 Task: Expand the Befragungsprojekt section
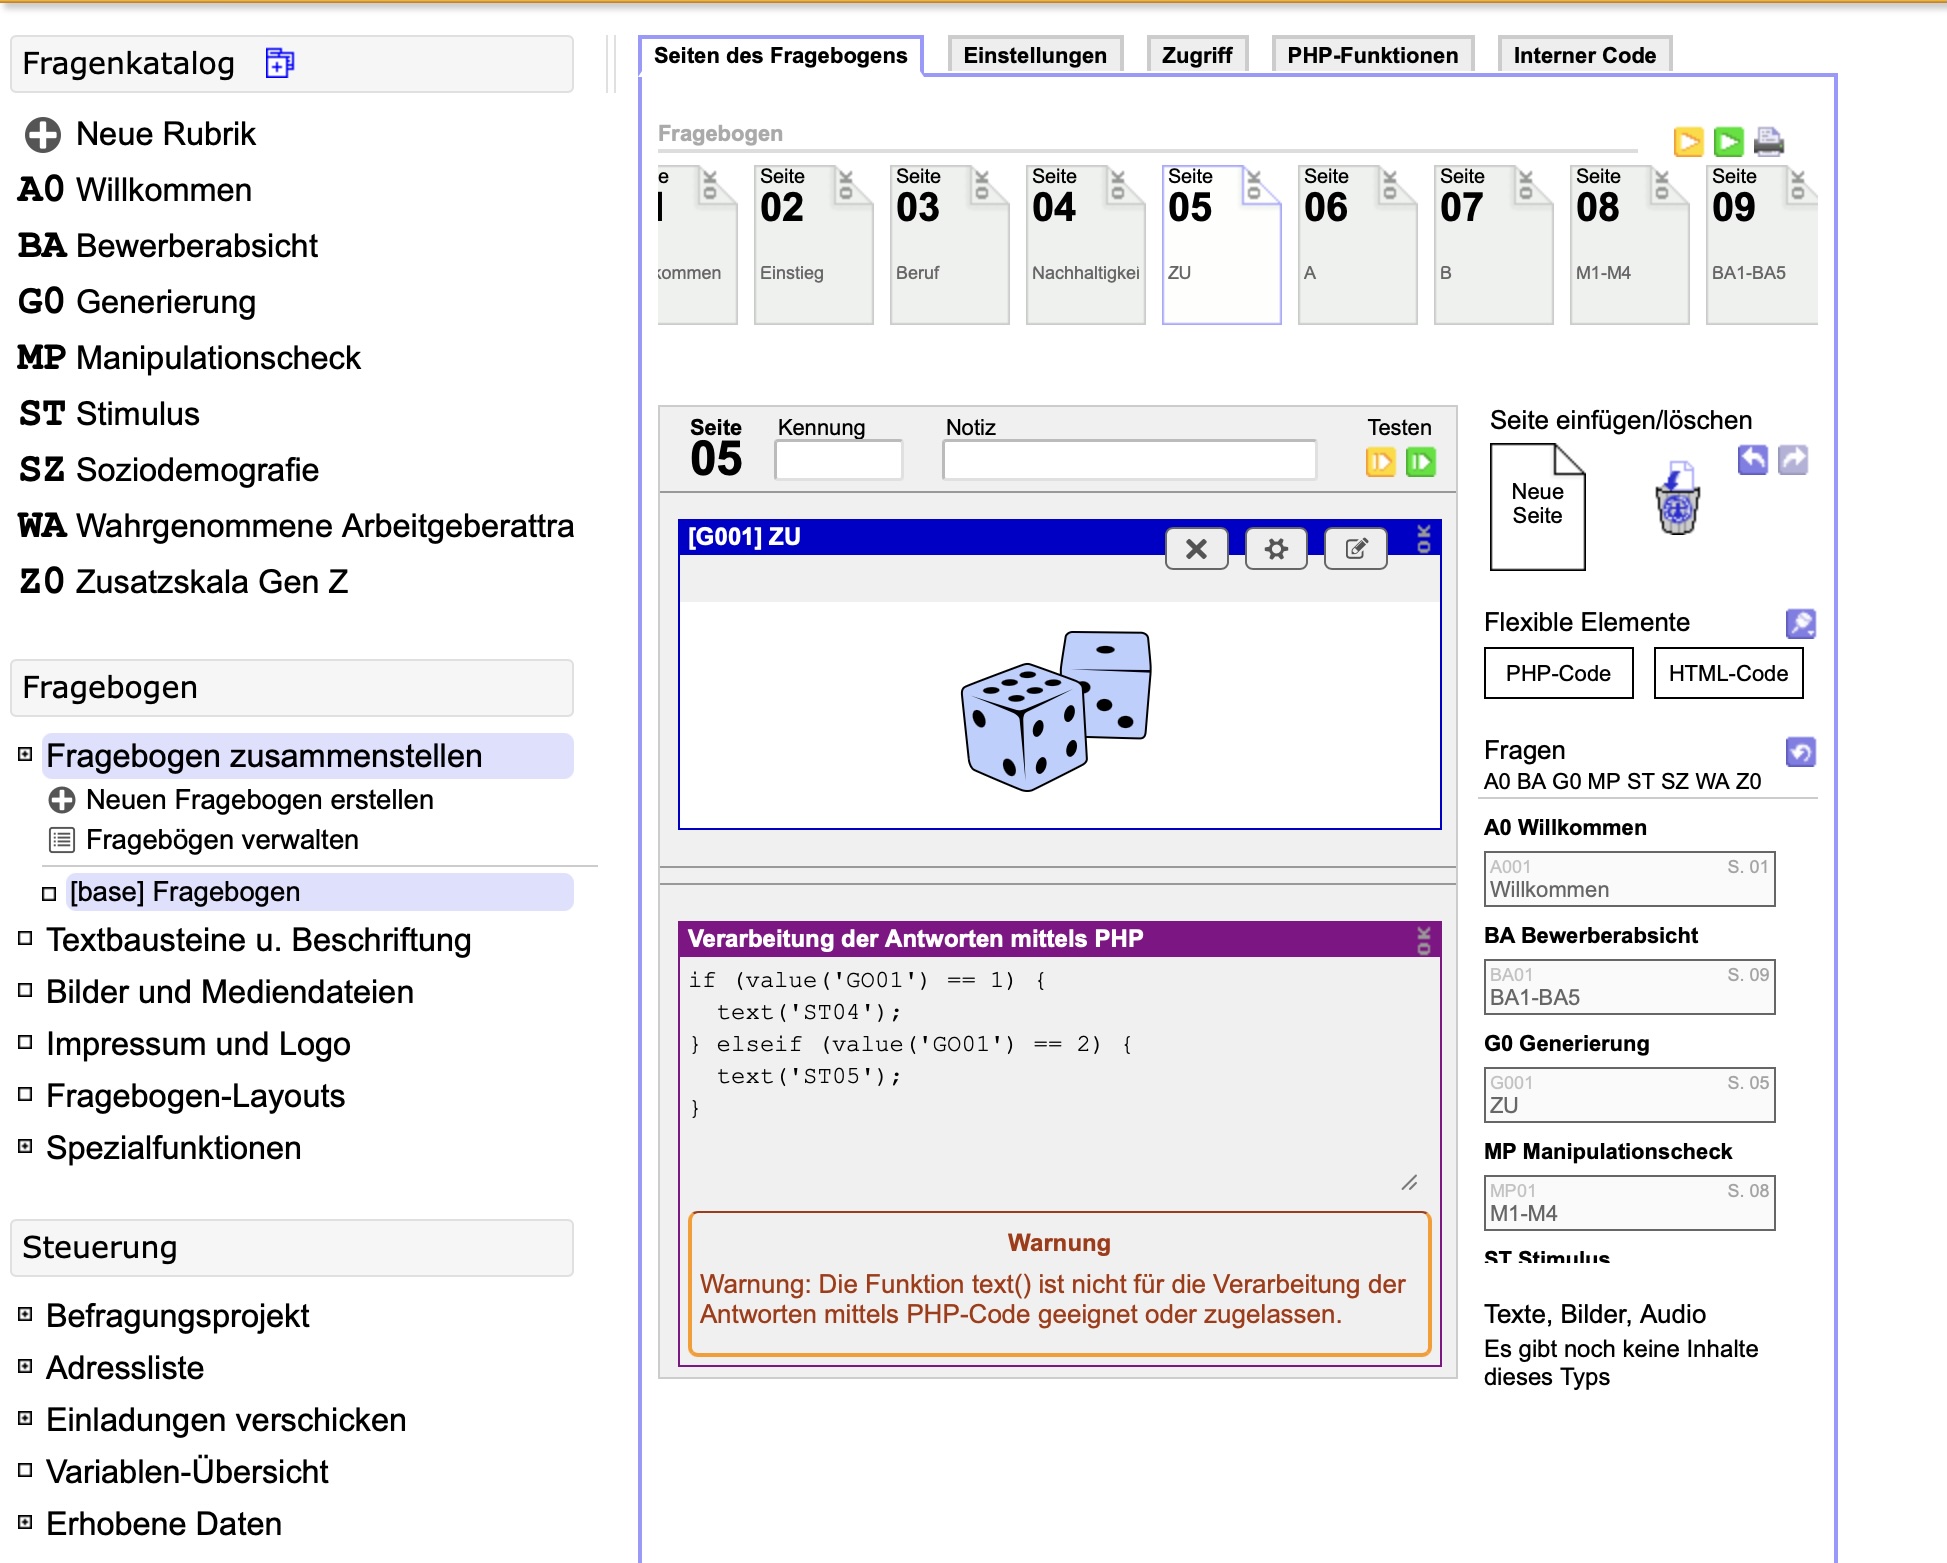pos(26,1315)
